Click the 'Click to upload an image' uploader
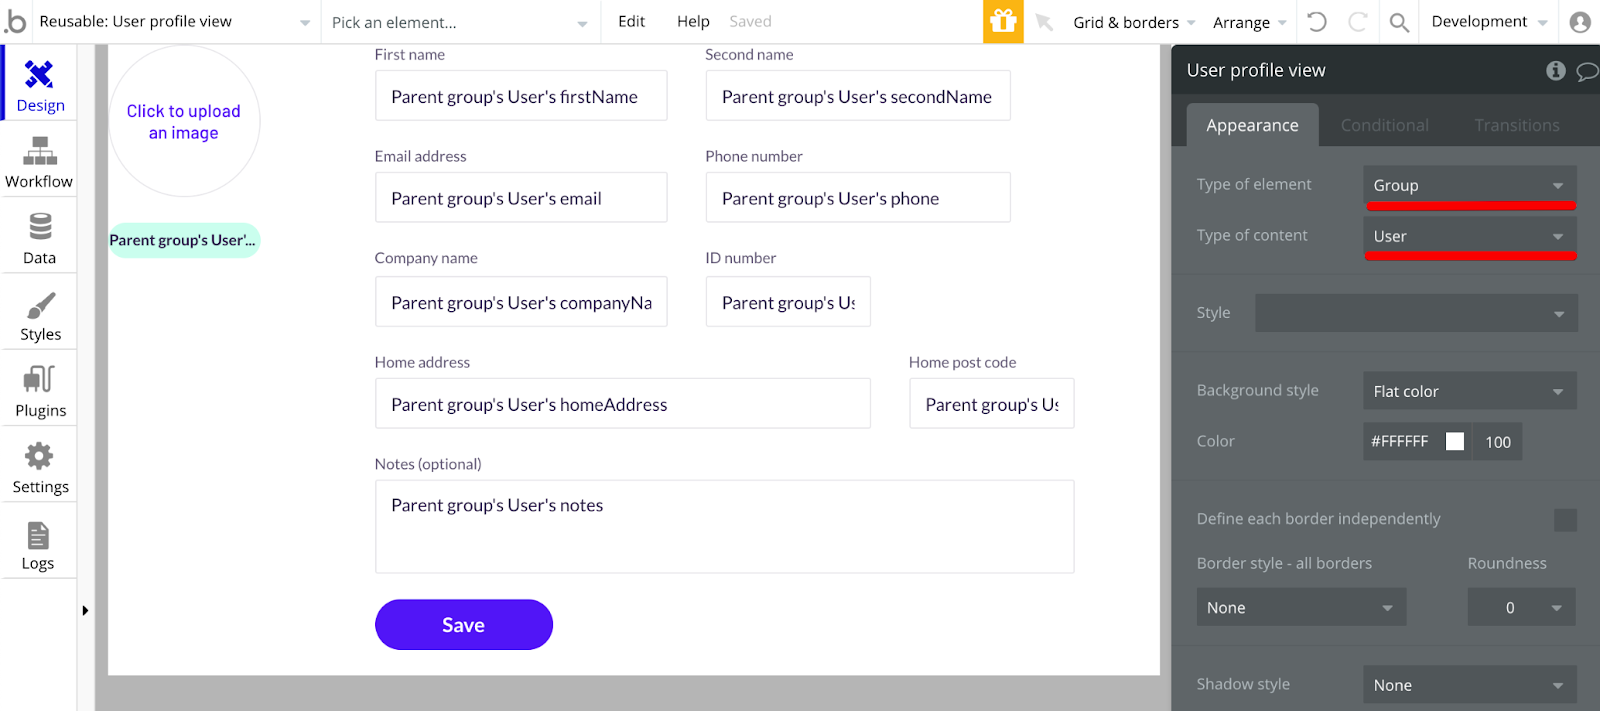 point(184,121)
